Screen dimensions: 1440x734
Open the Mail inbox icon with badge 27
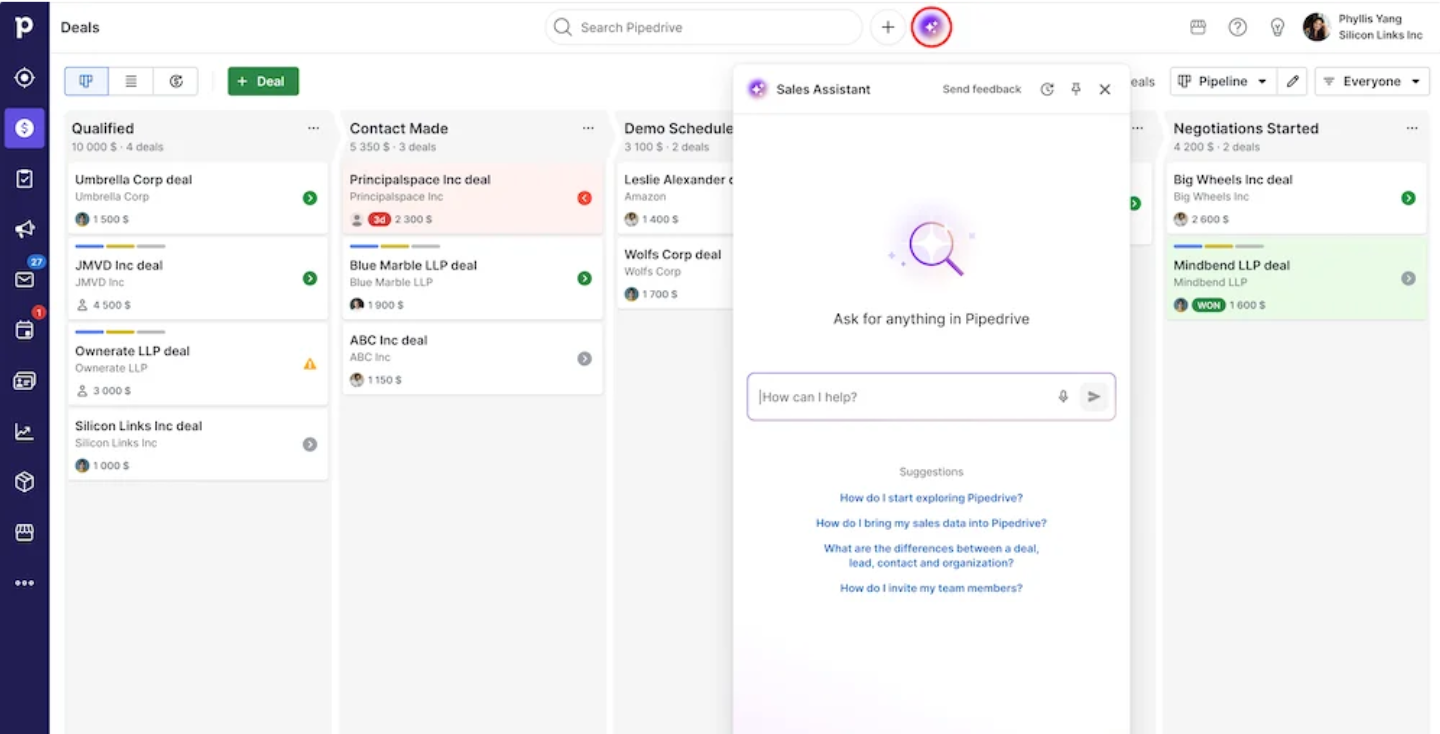tap(24, 280)
